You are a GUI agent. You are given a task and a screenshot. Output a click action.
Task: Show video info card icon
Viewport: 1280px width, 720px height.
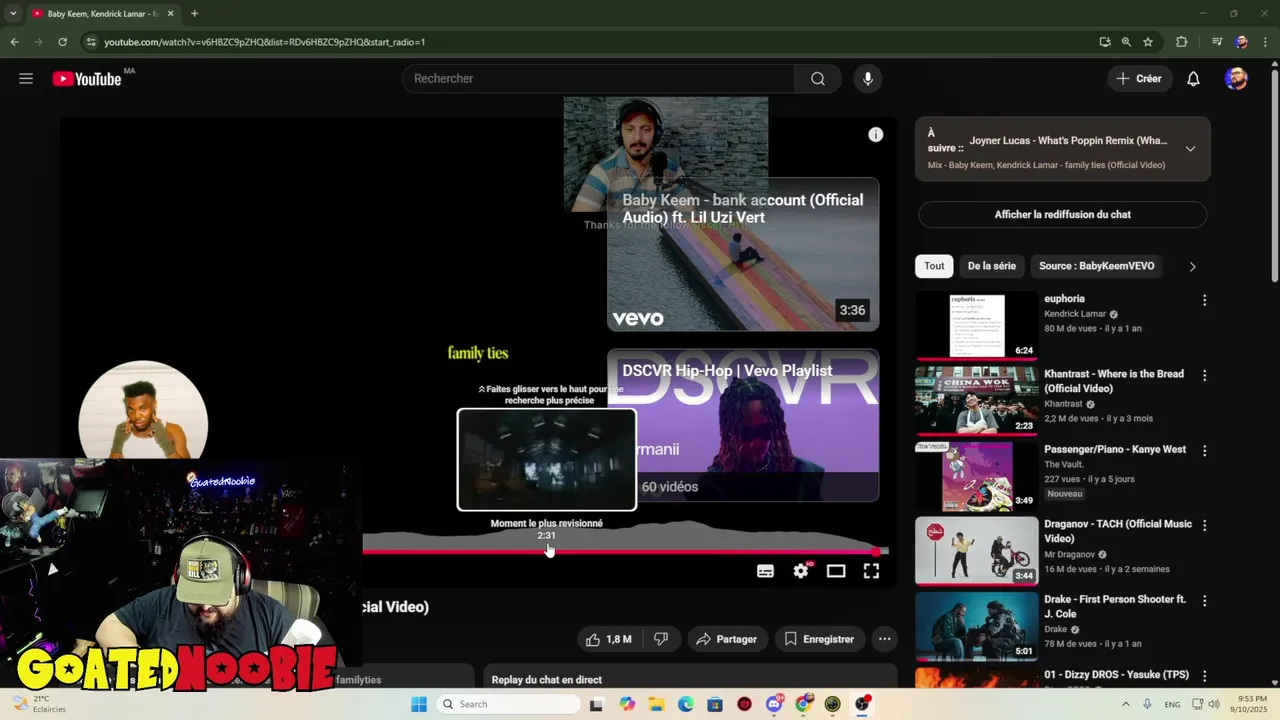[876, 135]
